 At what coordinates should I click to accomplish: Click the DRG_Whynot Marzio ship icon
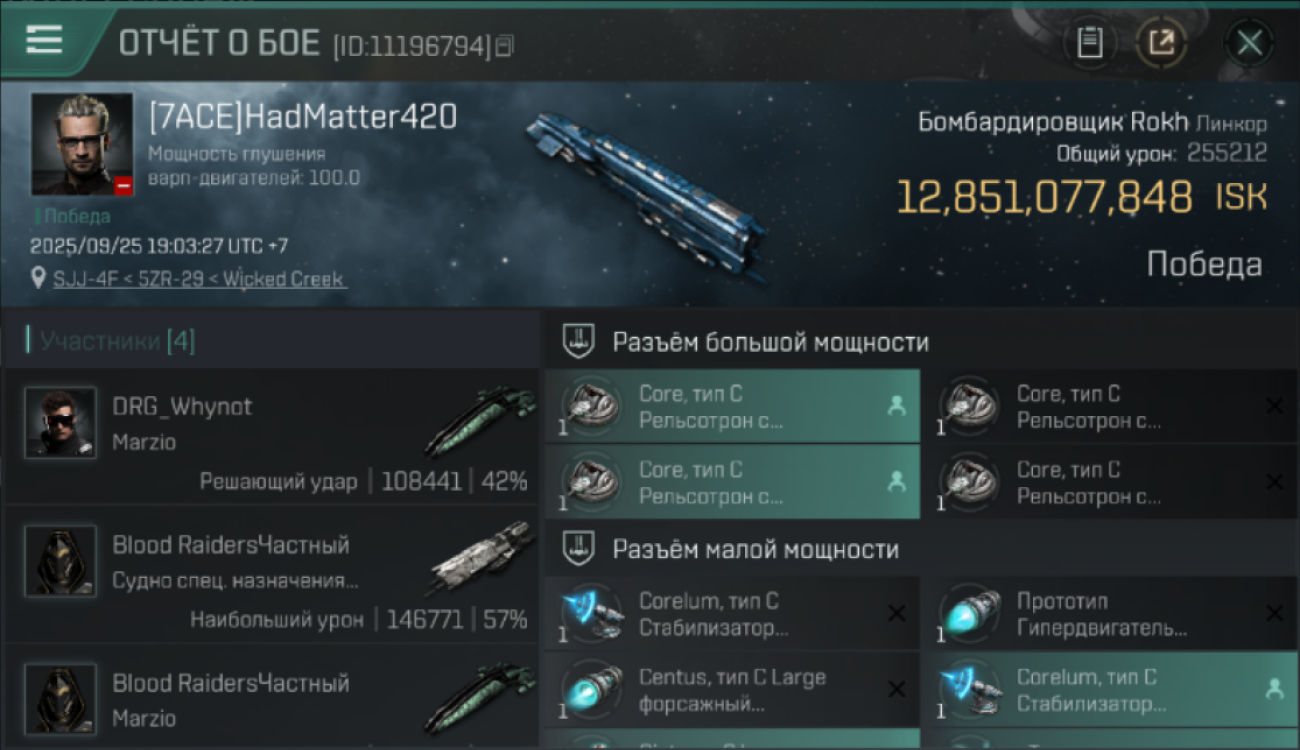click(x=481, y=420)
